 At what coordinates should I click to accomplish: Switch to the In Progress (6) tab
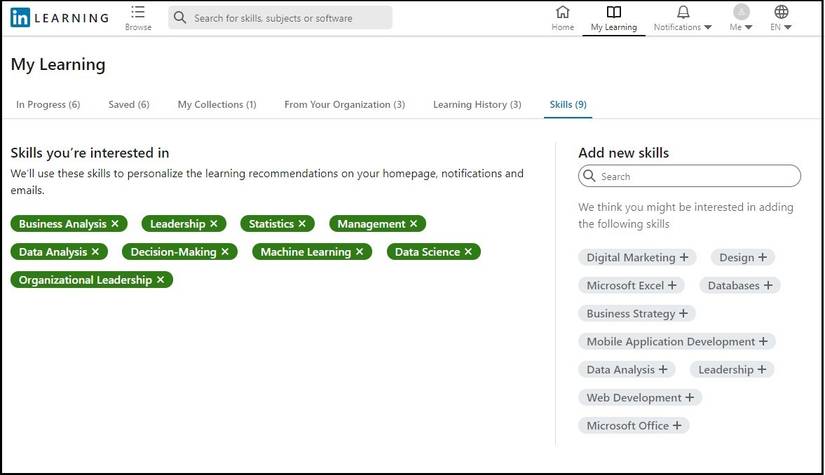pyautogui.click(x=48, y=104)
